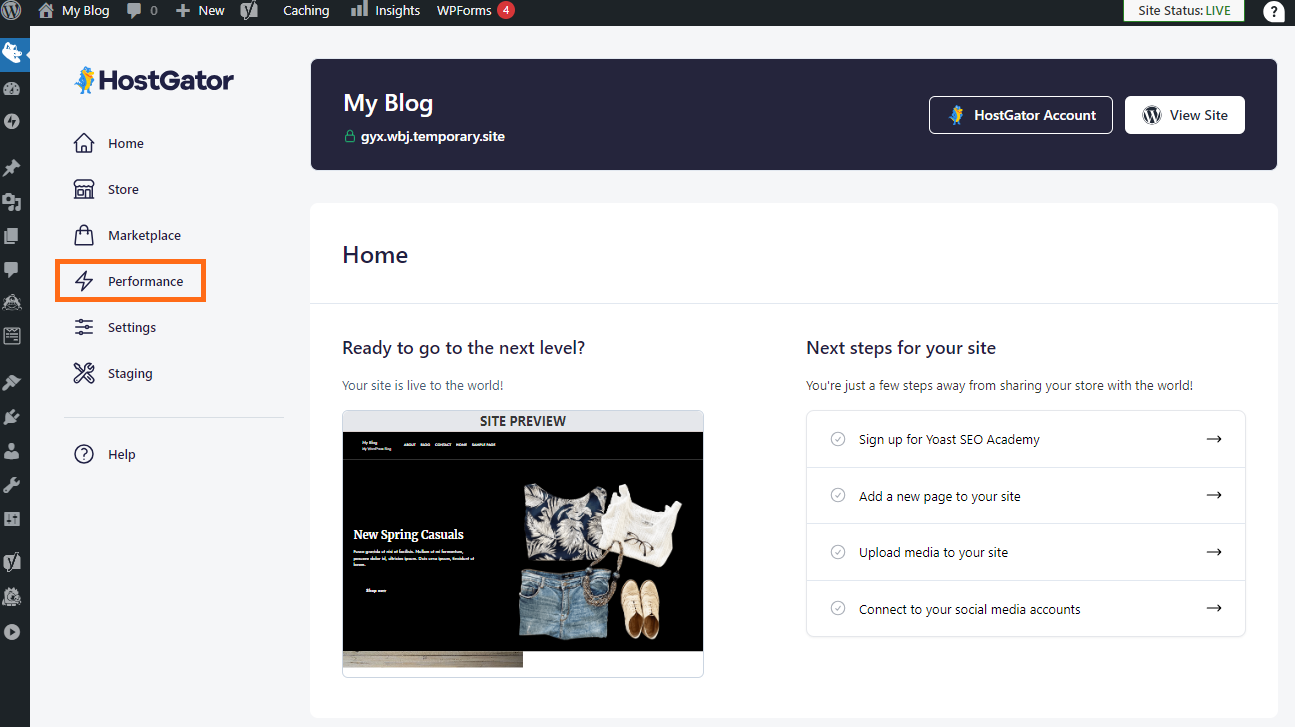This screenshot has height=727, width=1295.
Task: Click the help question mark icon
Action: pos(1273,11)
